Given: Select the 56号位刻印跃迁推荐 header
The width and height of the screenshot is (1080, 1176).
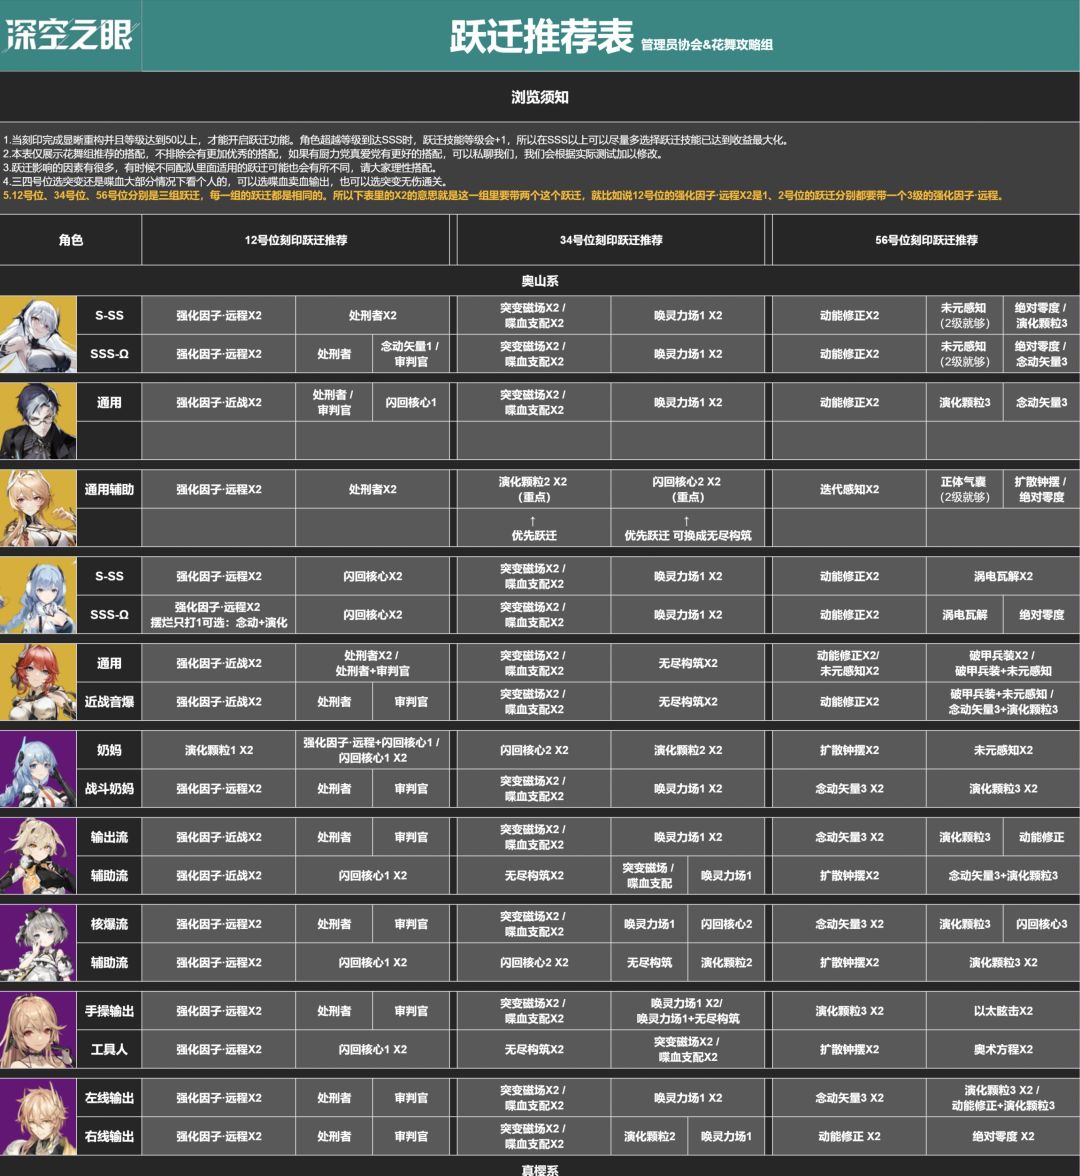Looking at the screenshot, I should [x=926, y=240].
